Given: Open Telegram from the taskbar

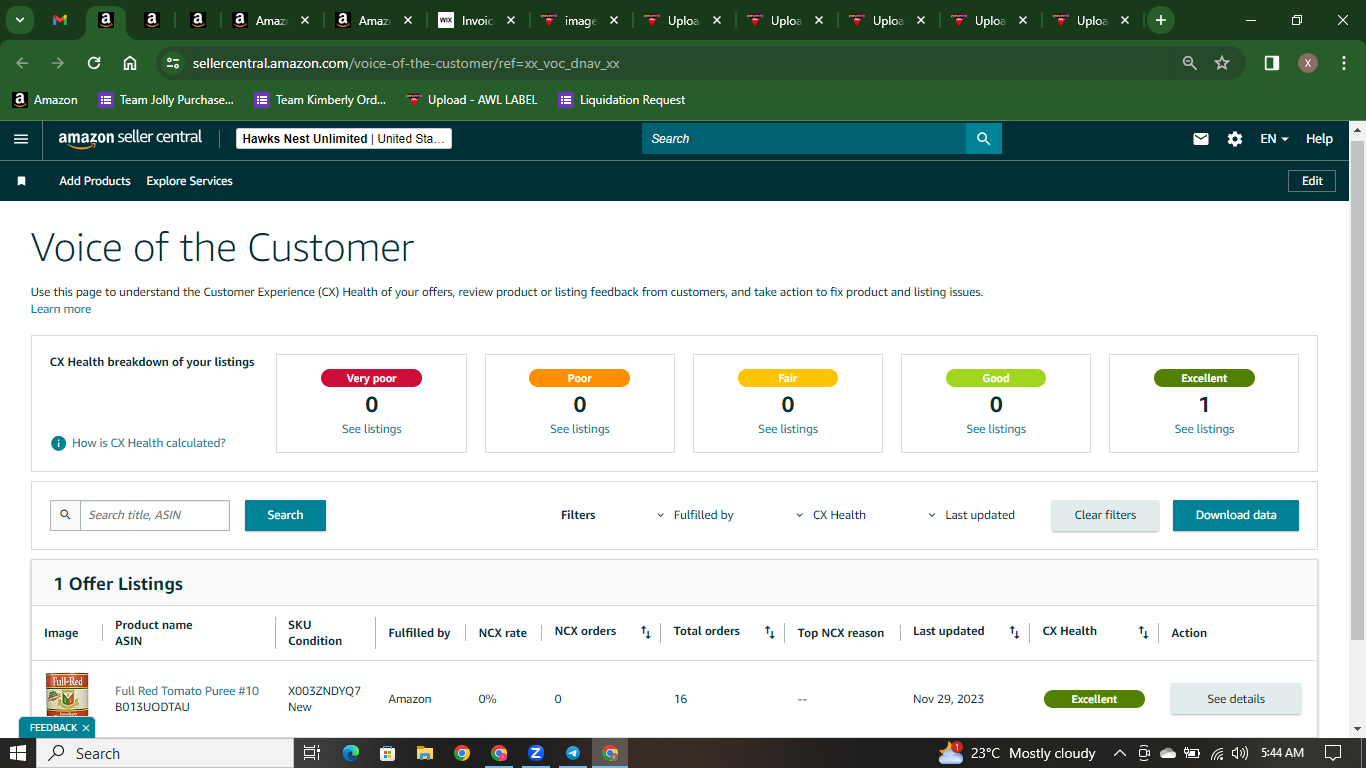Looking at the screenshot, I should pyautogui.click(x=573, y=753).
